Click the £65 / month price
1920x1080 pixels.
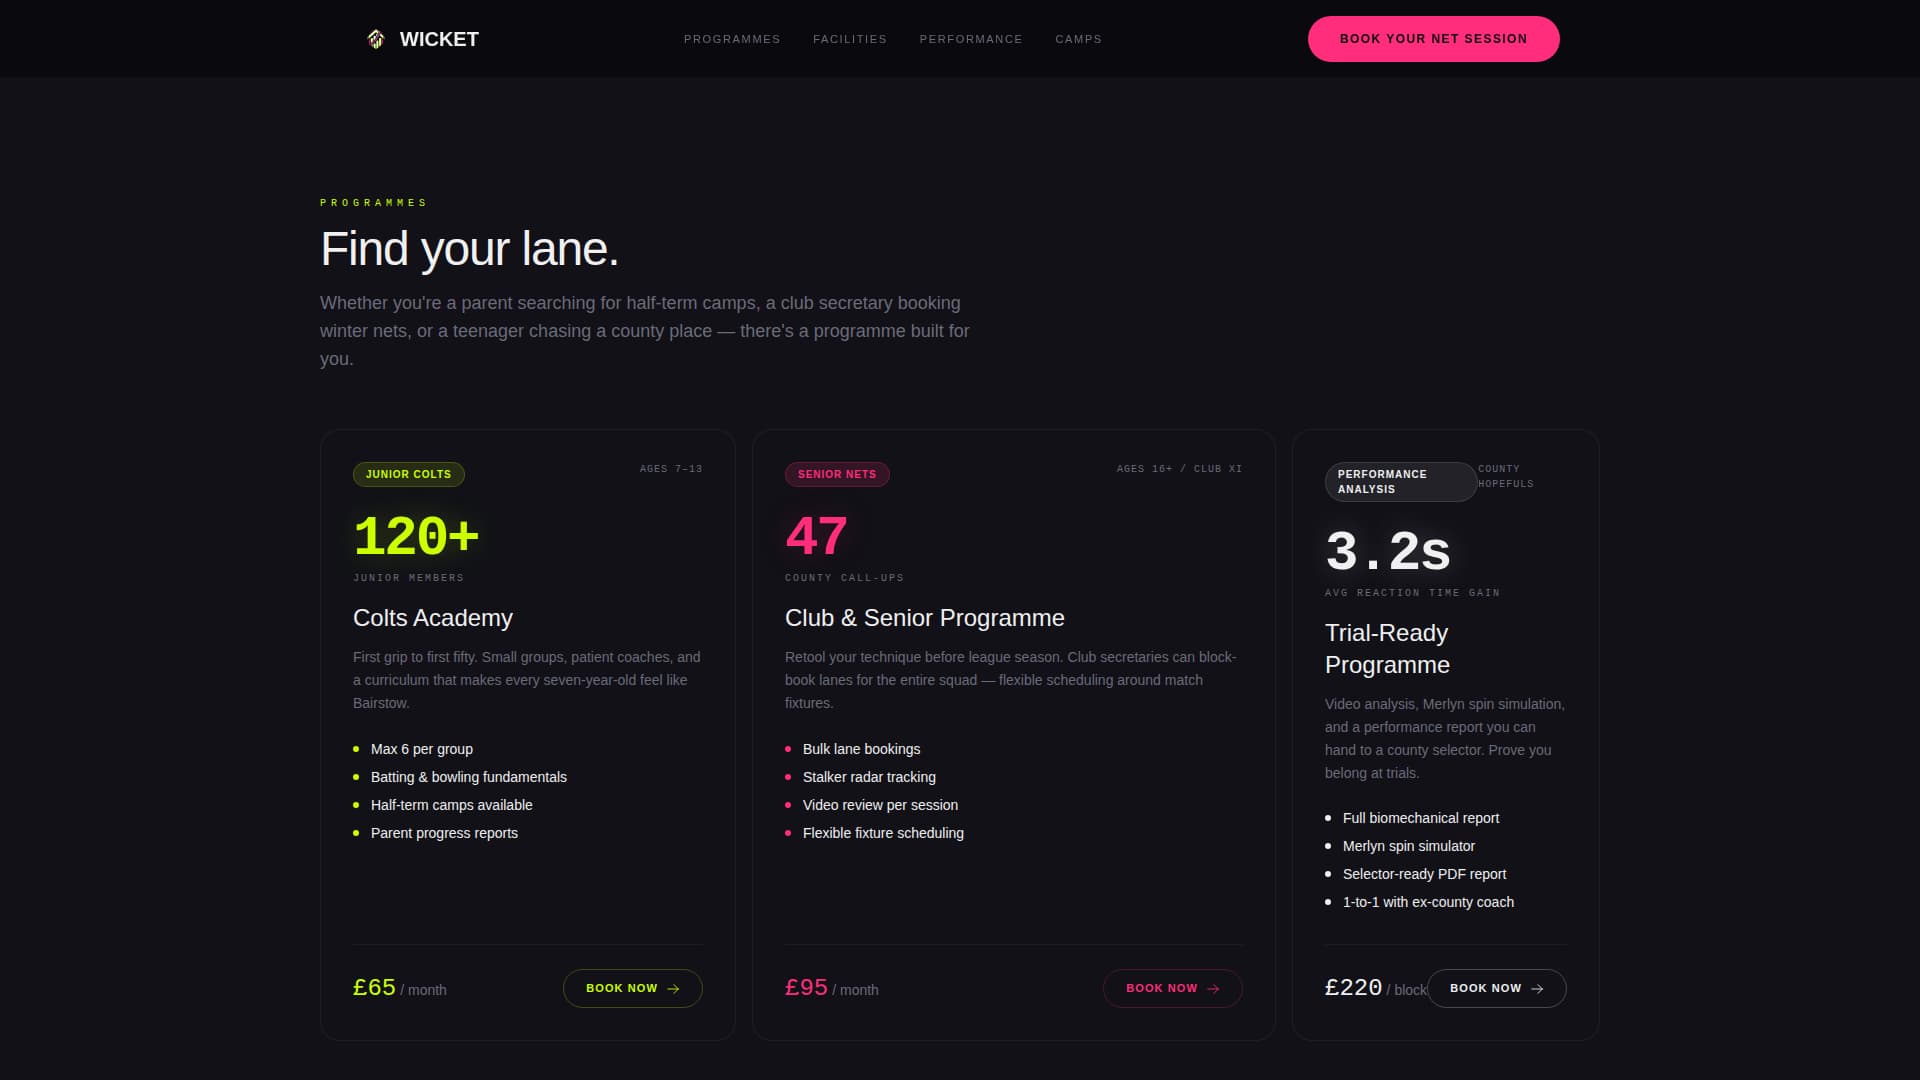399,988
